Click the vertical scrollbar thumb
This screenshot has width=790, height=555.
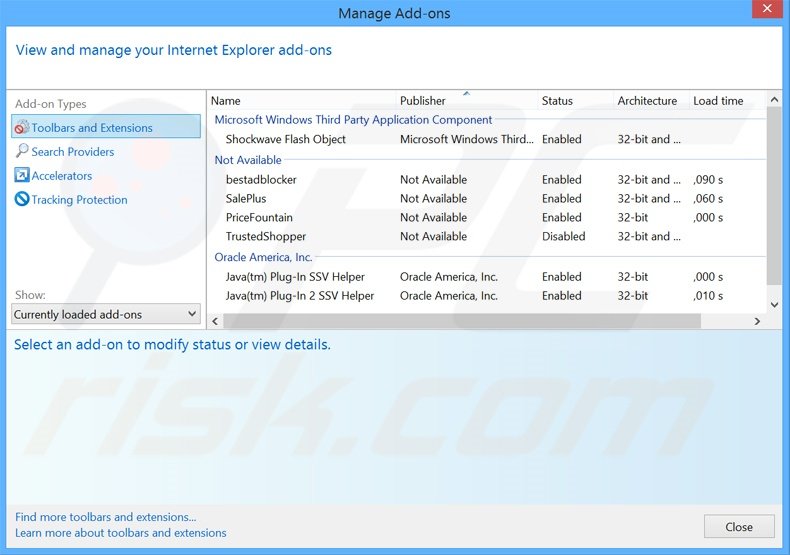click(x=774, y=195)
